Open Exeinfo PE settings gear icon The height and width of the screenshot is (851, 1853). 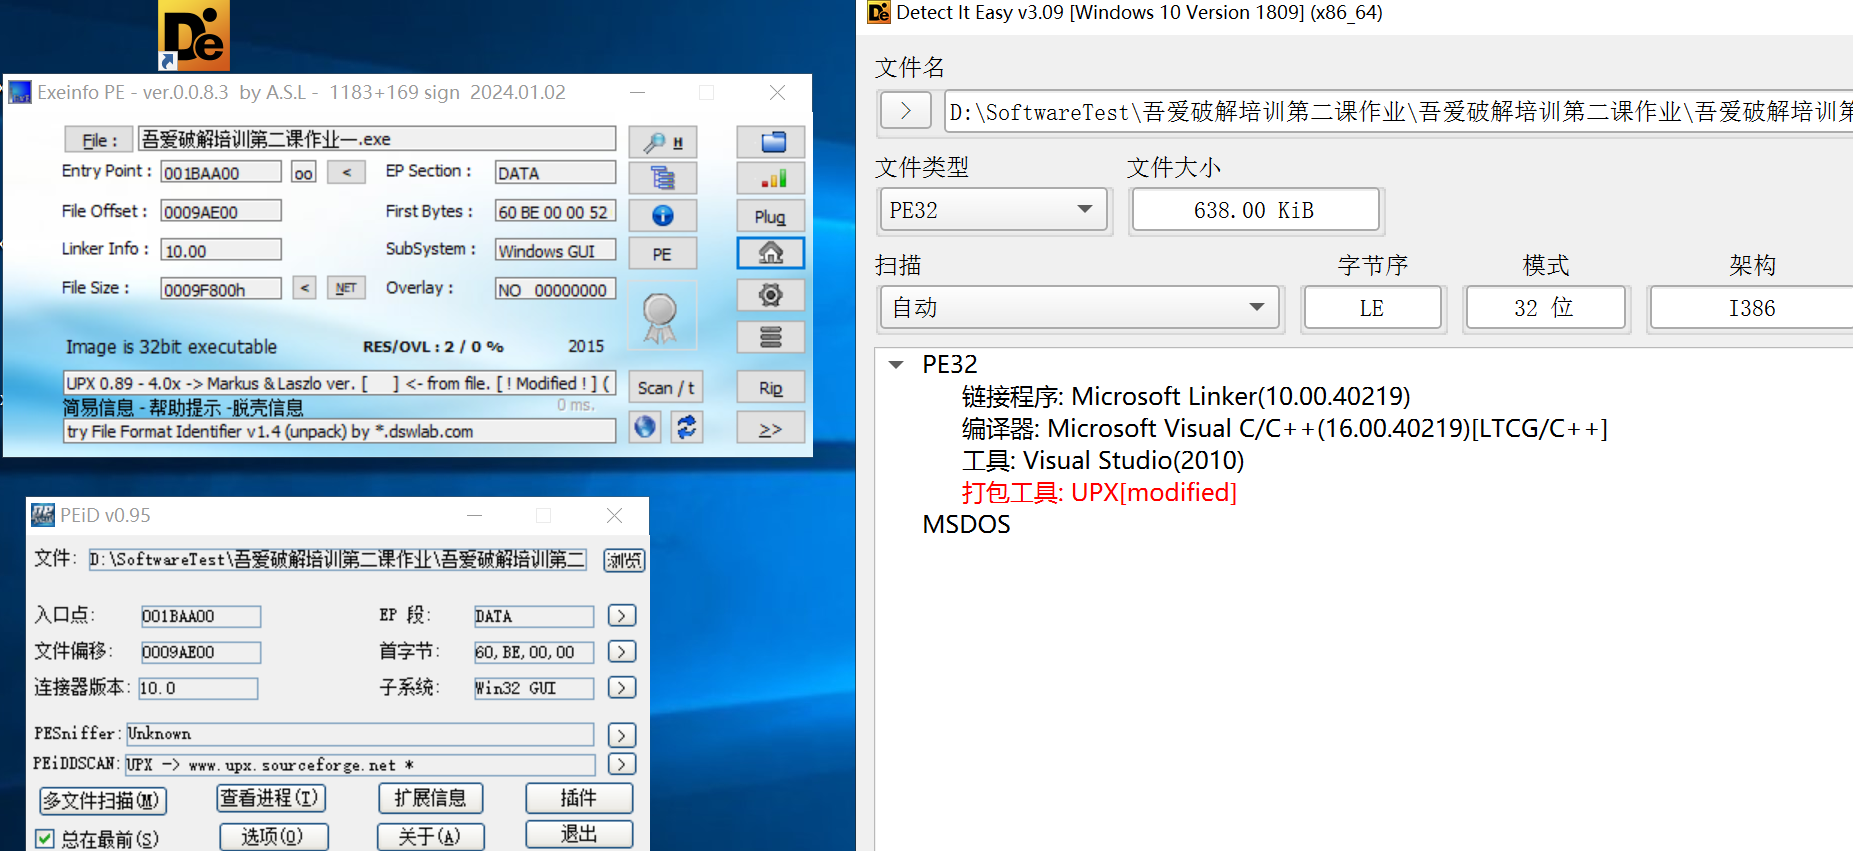pos(771,295)
